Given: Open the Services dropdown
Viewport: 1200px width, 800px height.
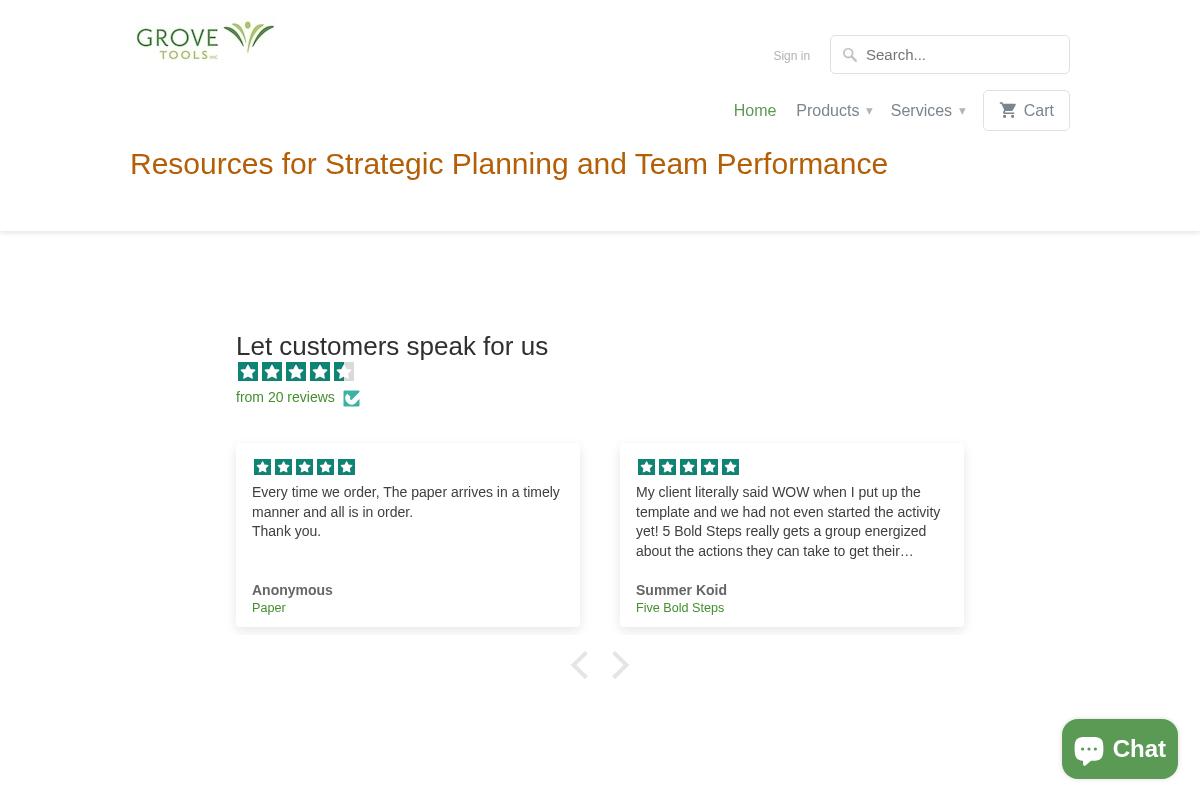Looking at the screenshot, I should coord(921,110).
